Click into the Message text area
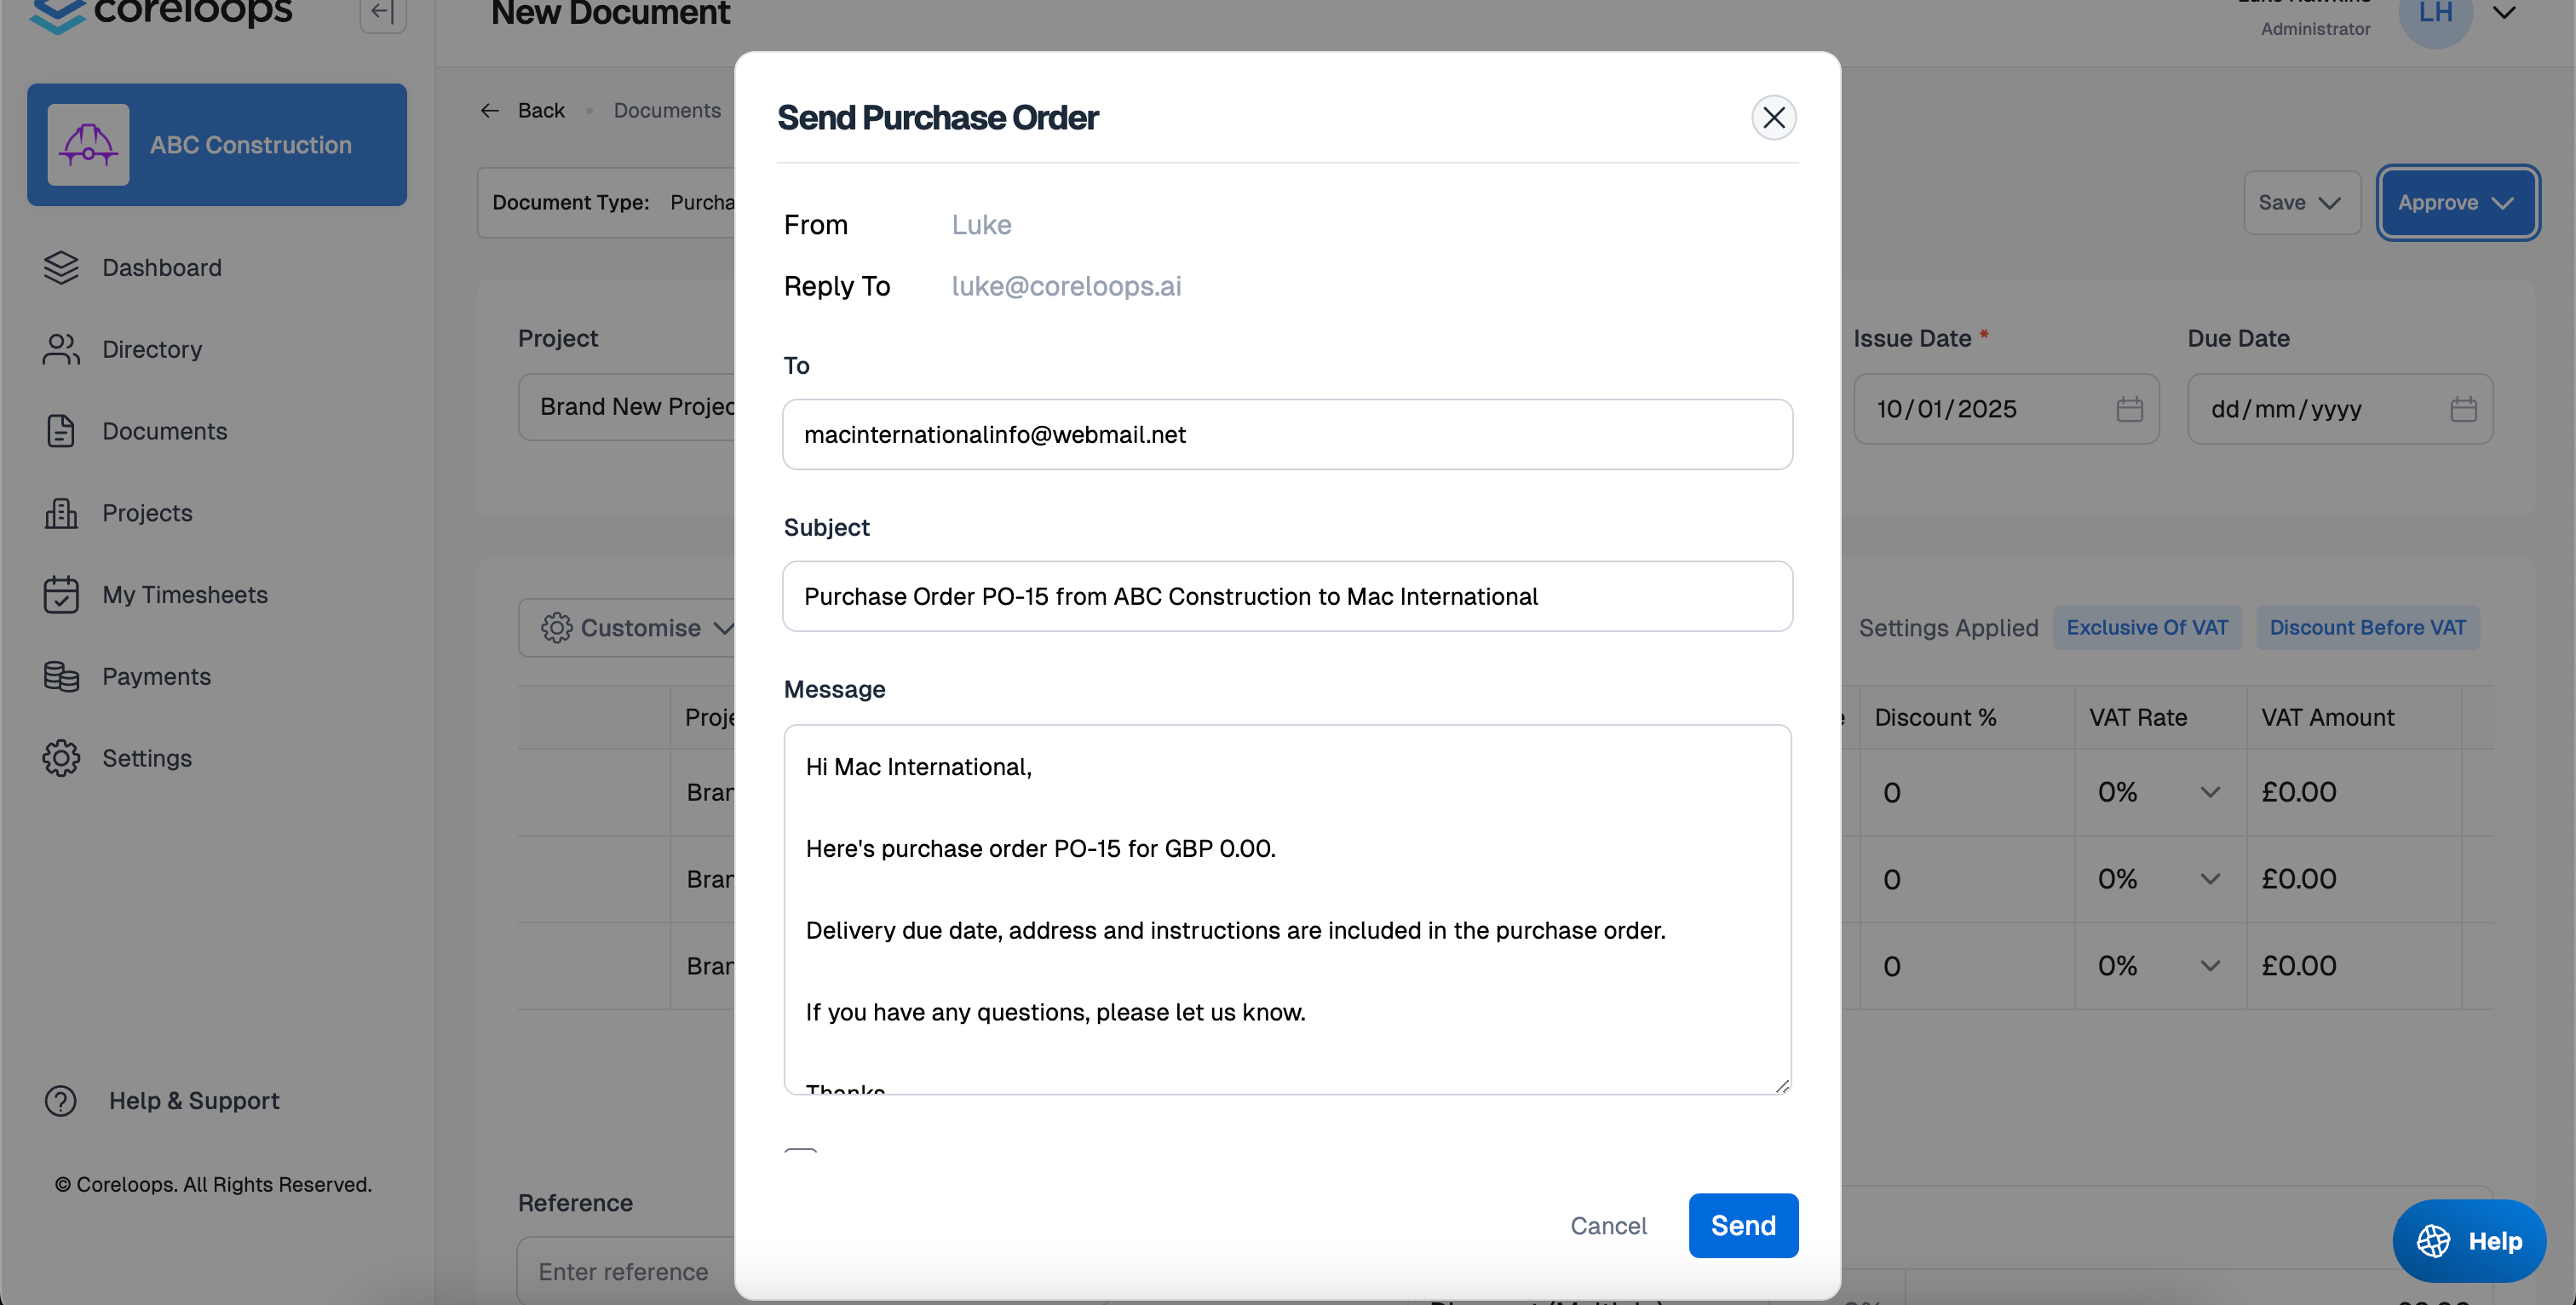This screenshot has width=2576, height=1305. 1287,909
